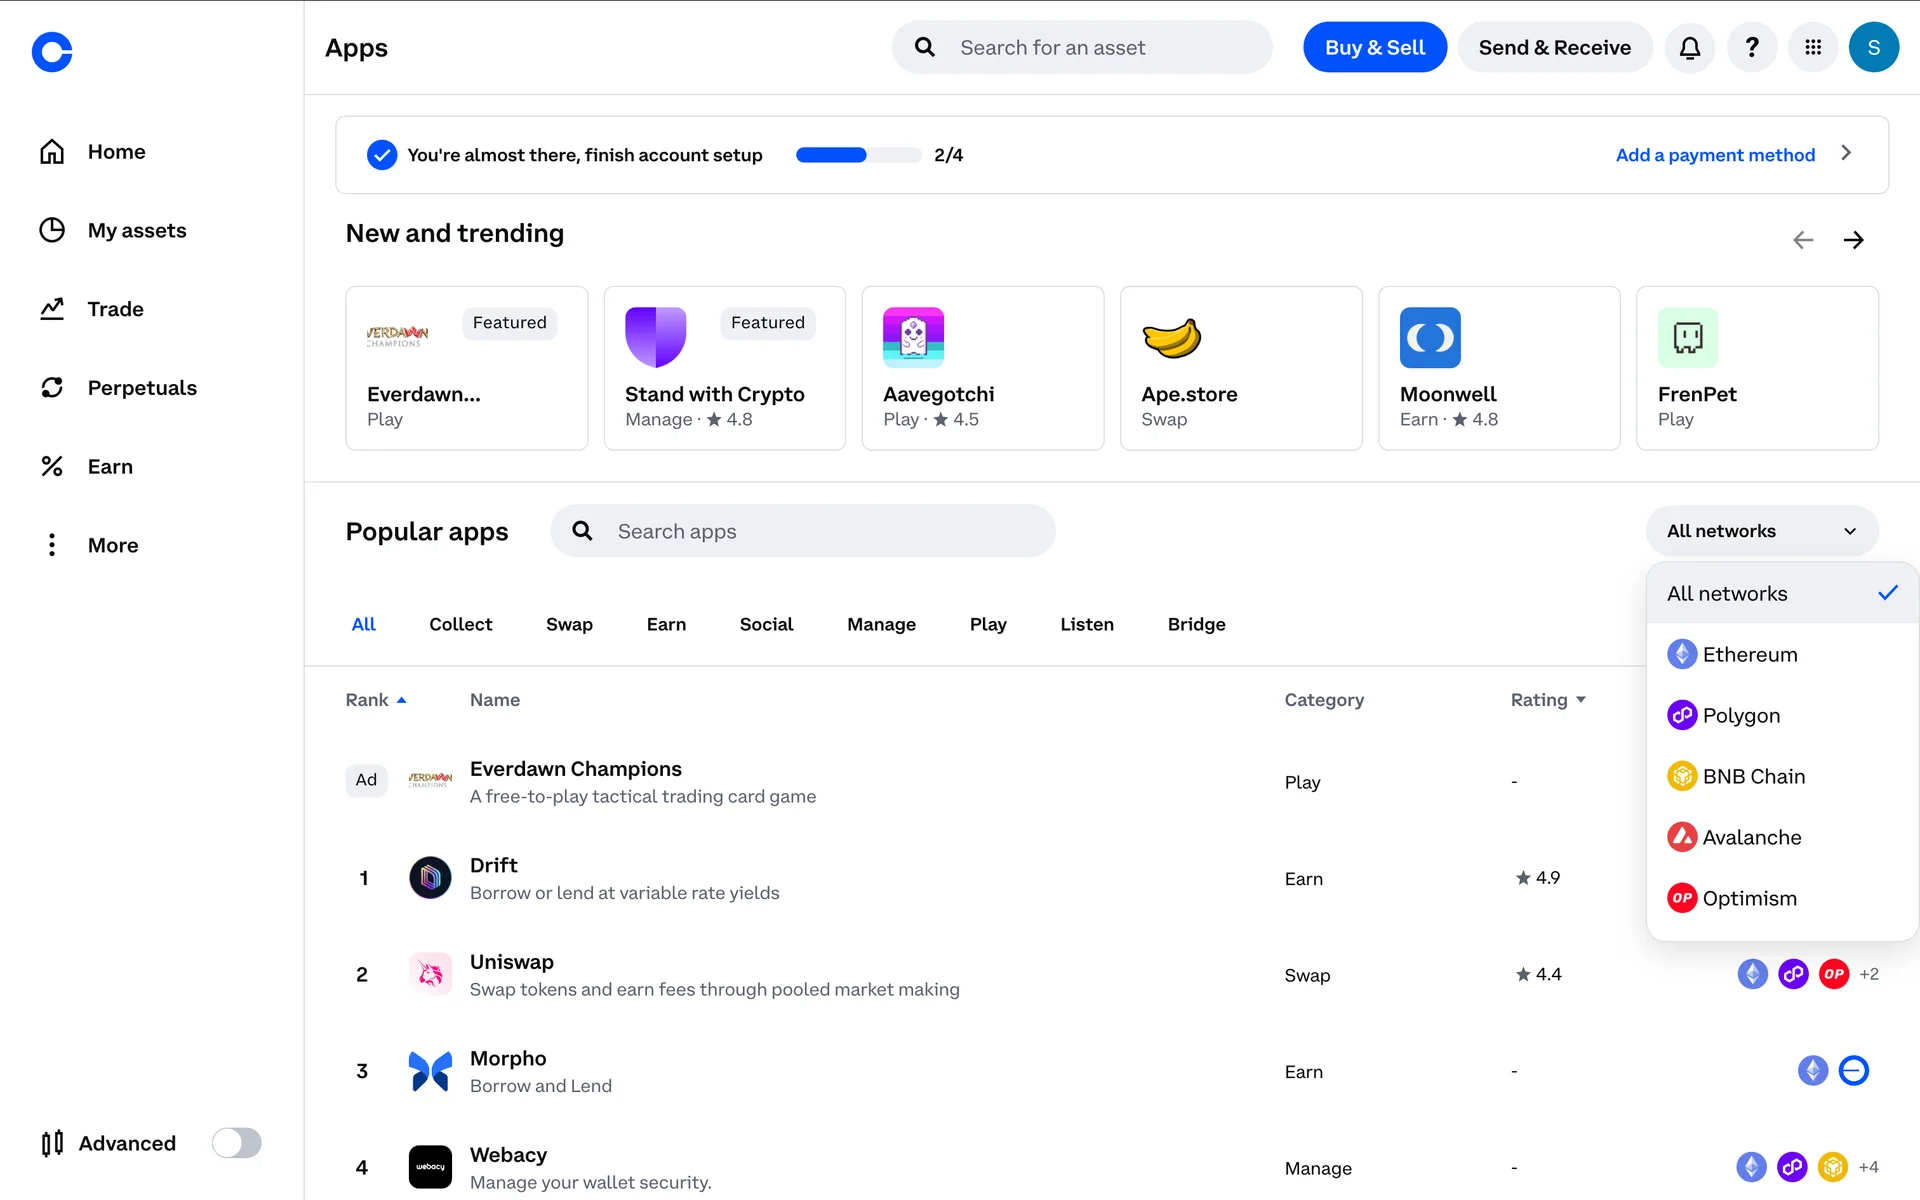Focus the Search apps field
This screenshot has width=1920, height=1200.
(x=802, y=531)
